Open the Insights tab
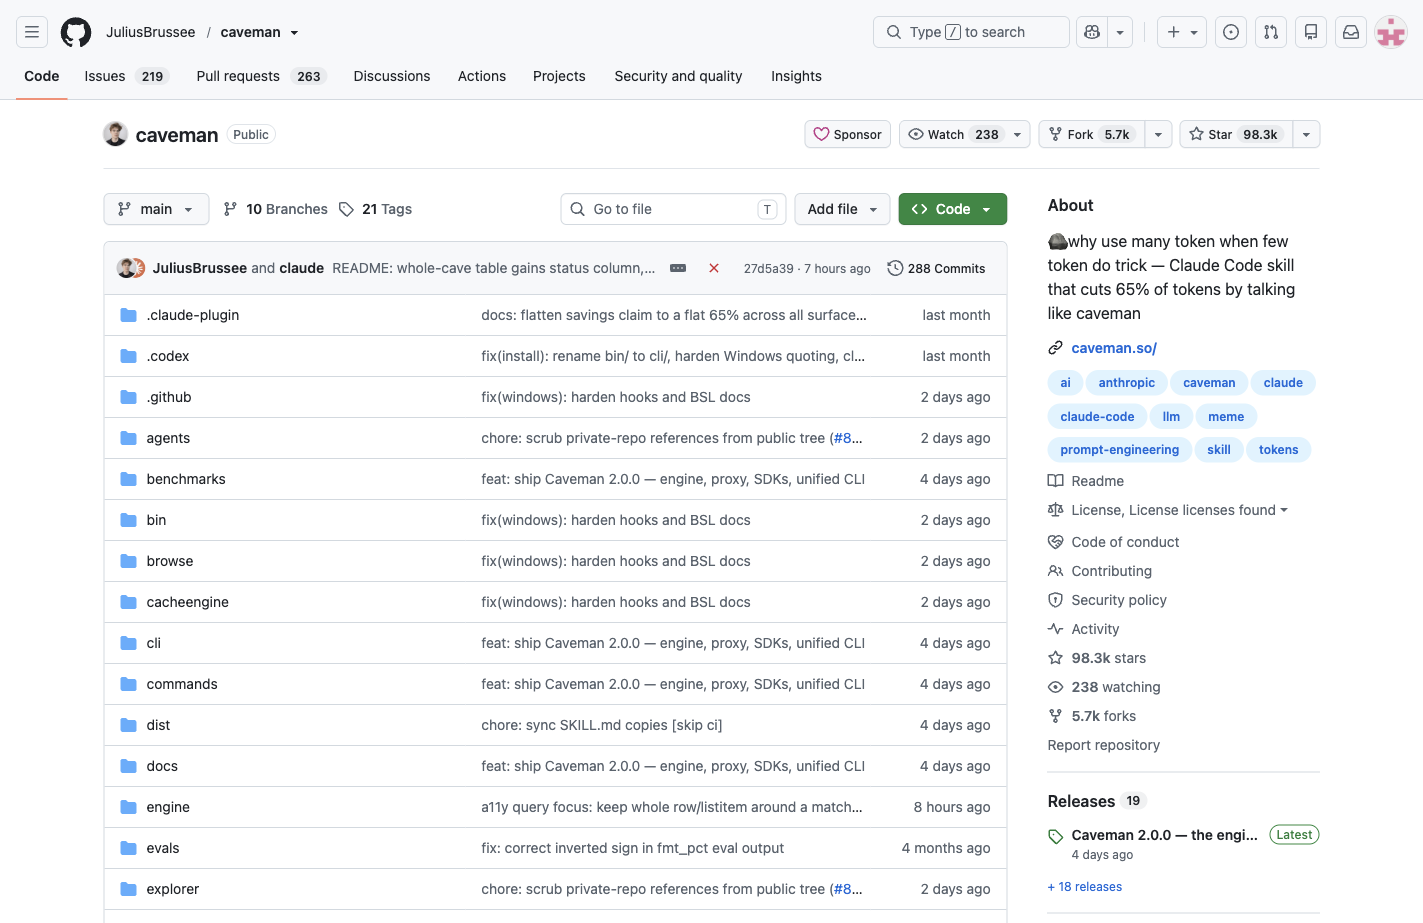Image resolution: width=1423 pixels, height=923 pixels. (x=796, y=76)
